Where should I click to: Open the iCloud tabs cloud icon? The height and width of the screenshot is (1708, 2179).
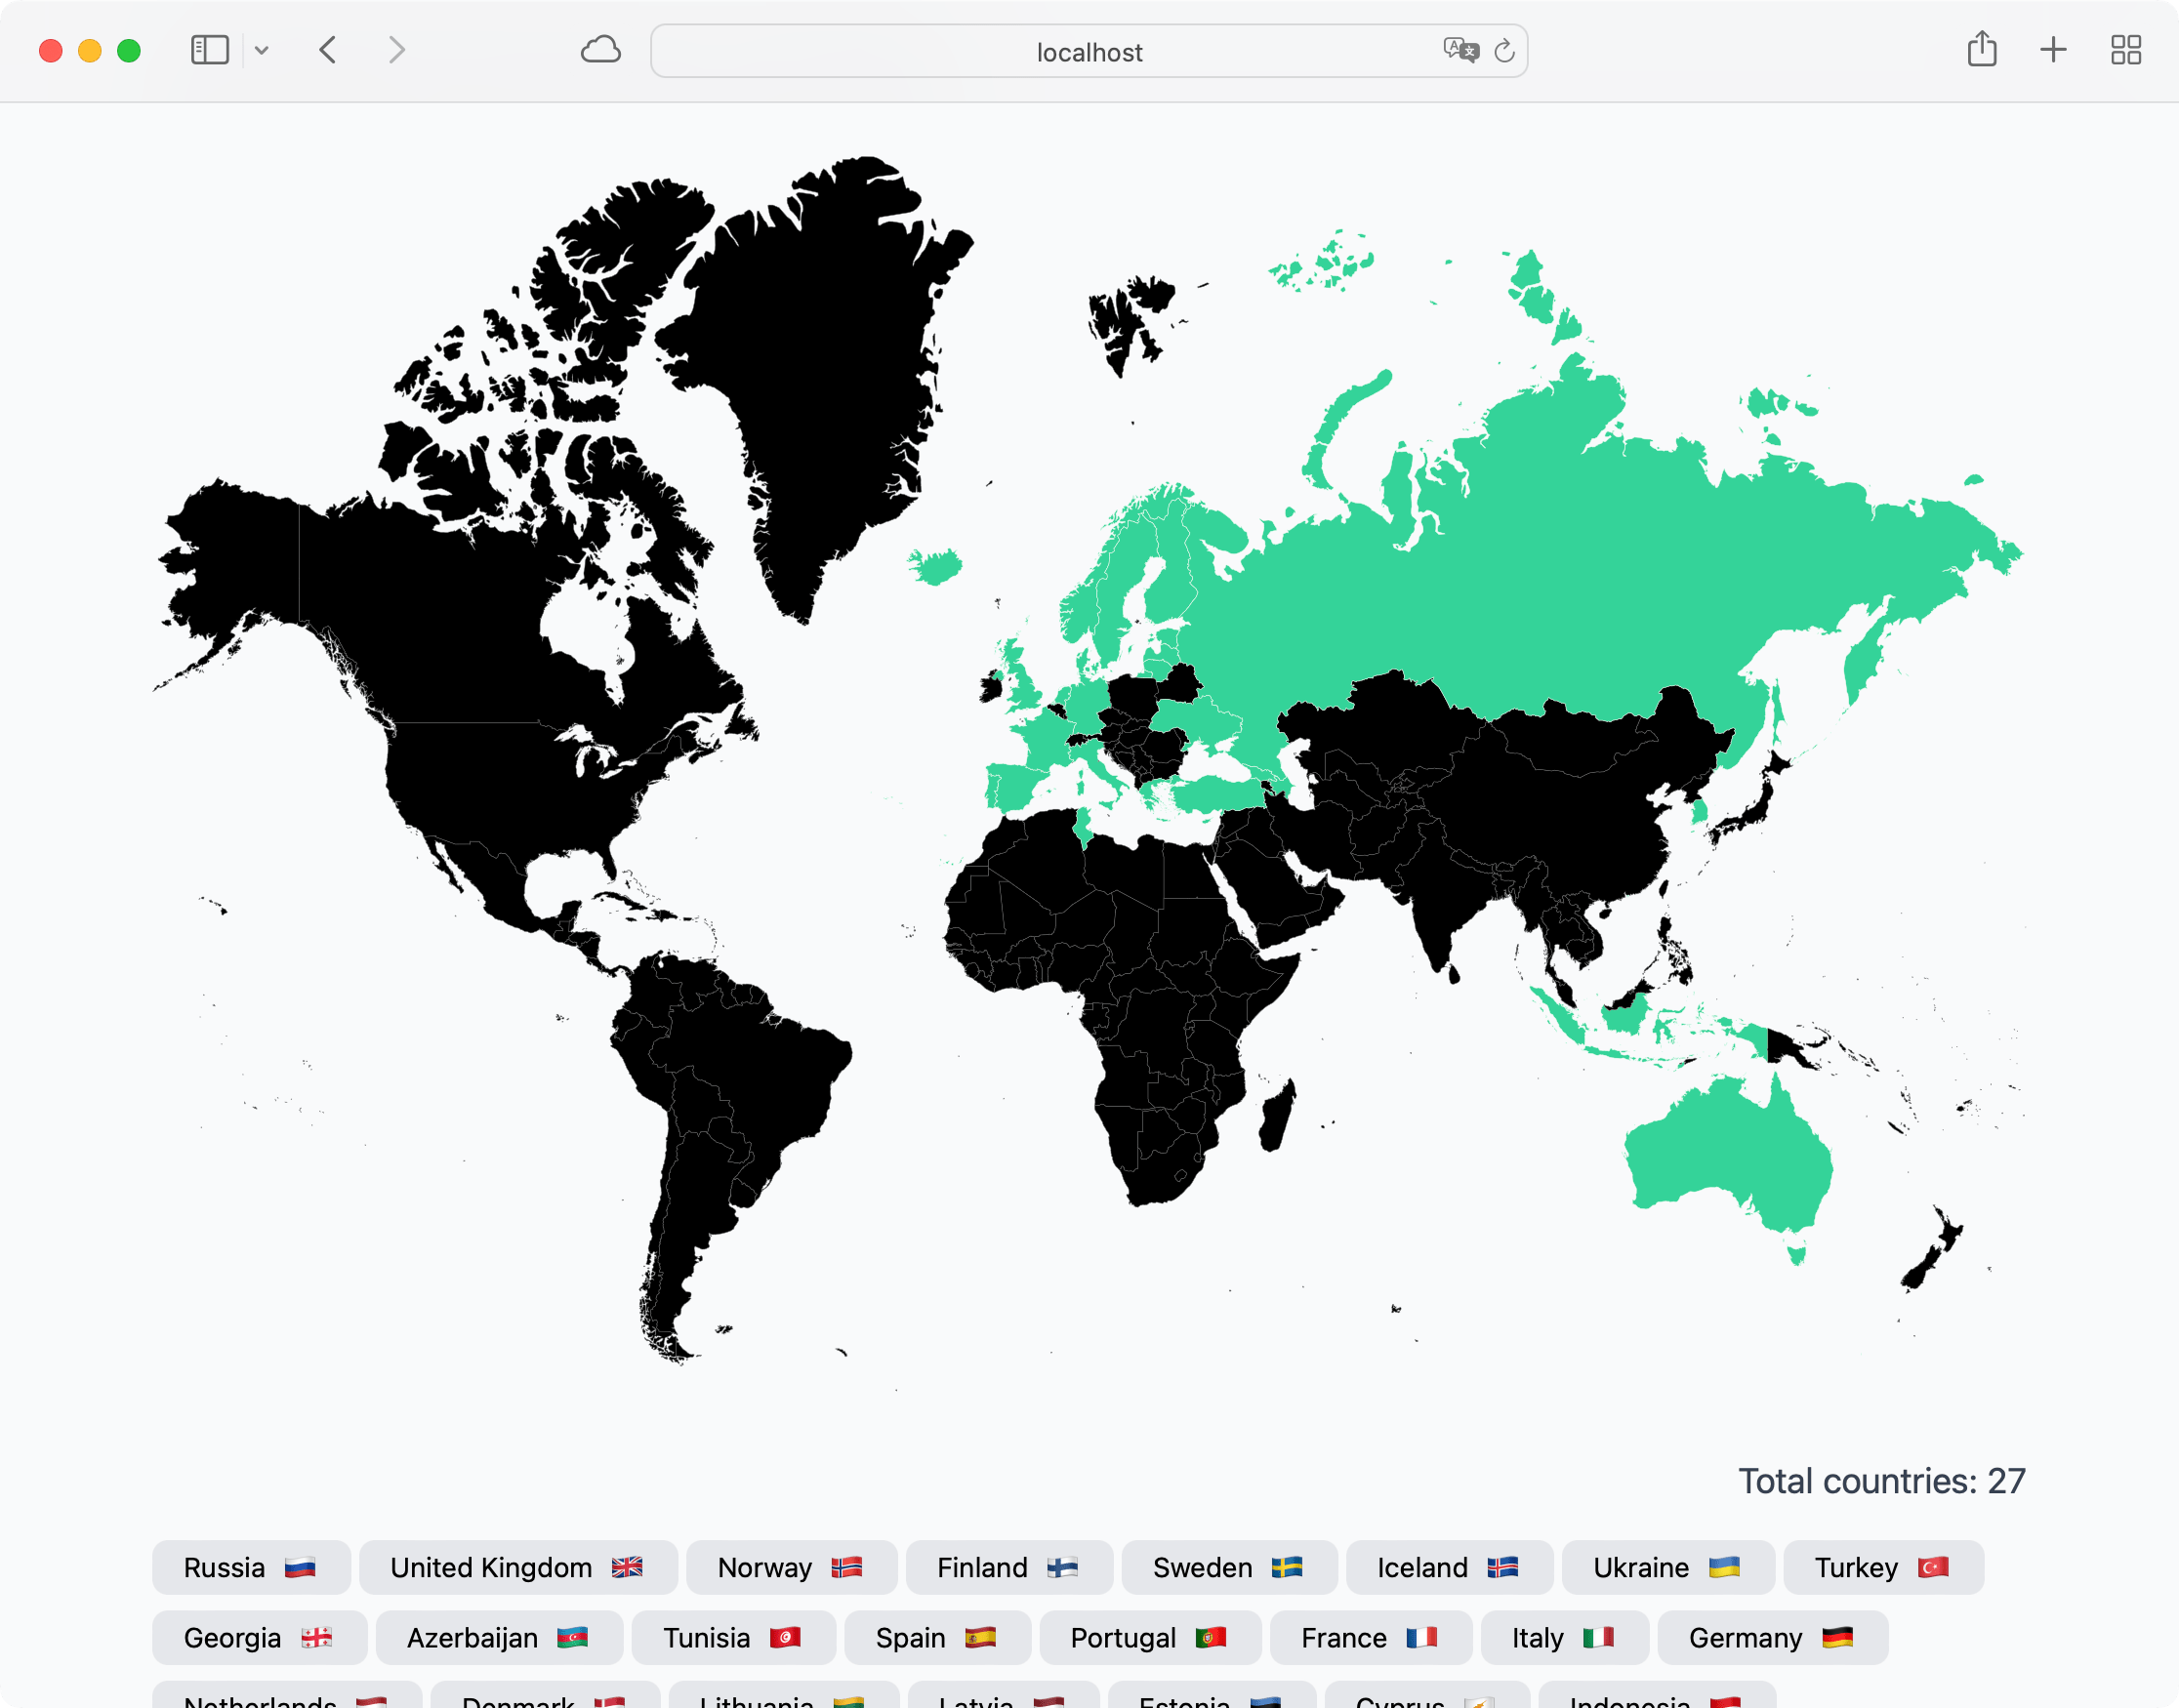click(x=600, y=50)
